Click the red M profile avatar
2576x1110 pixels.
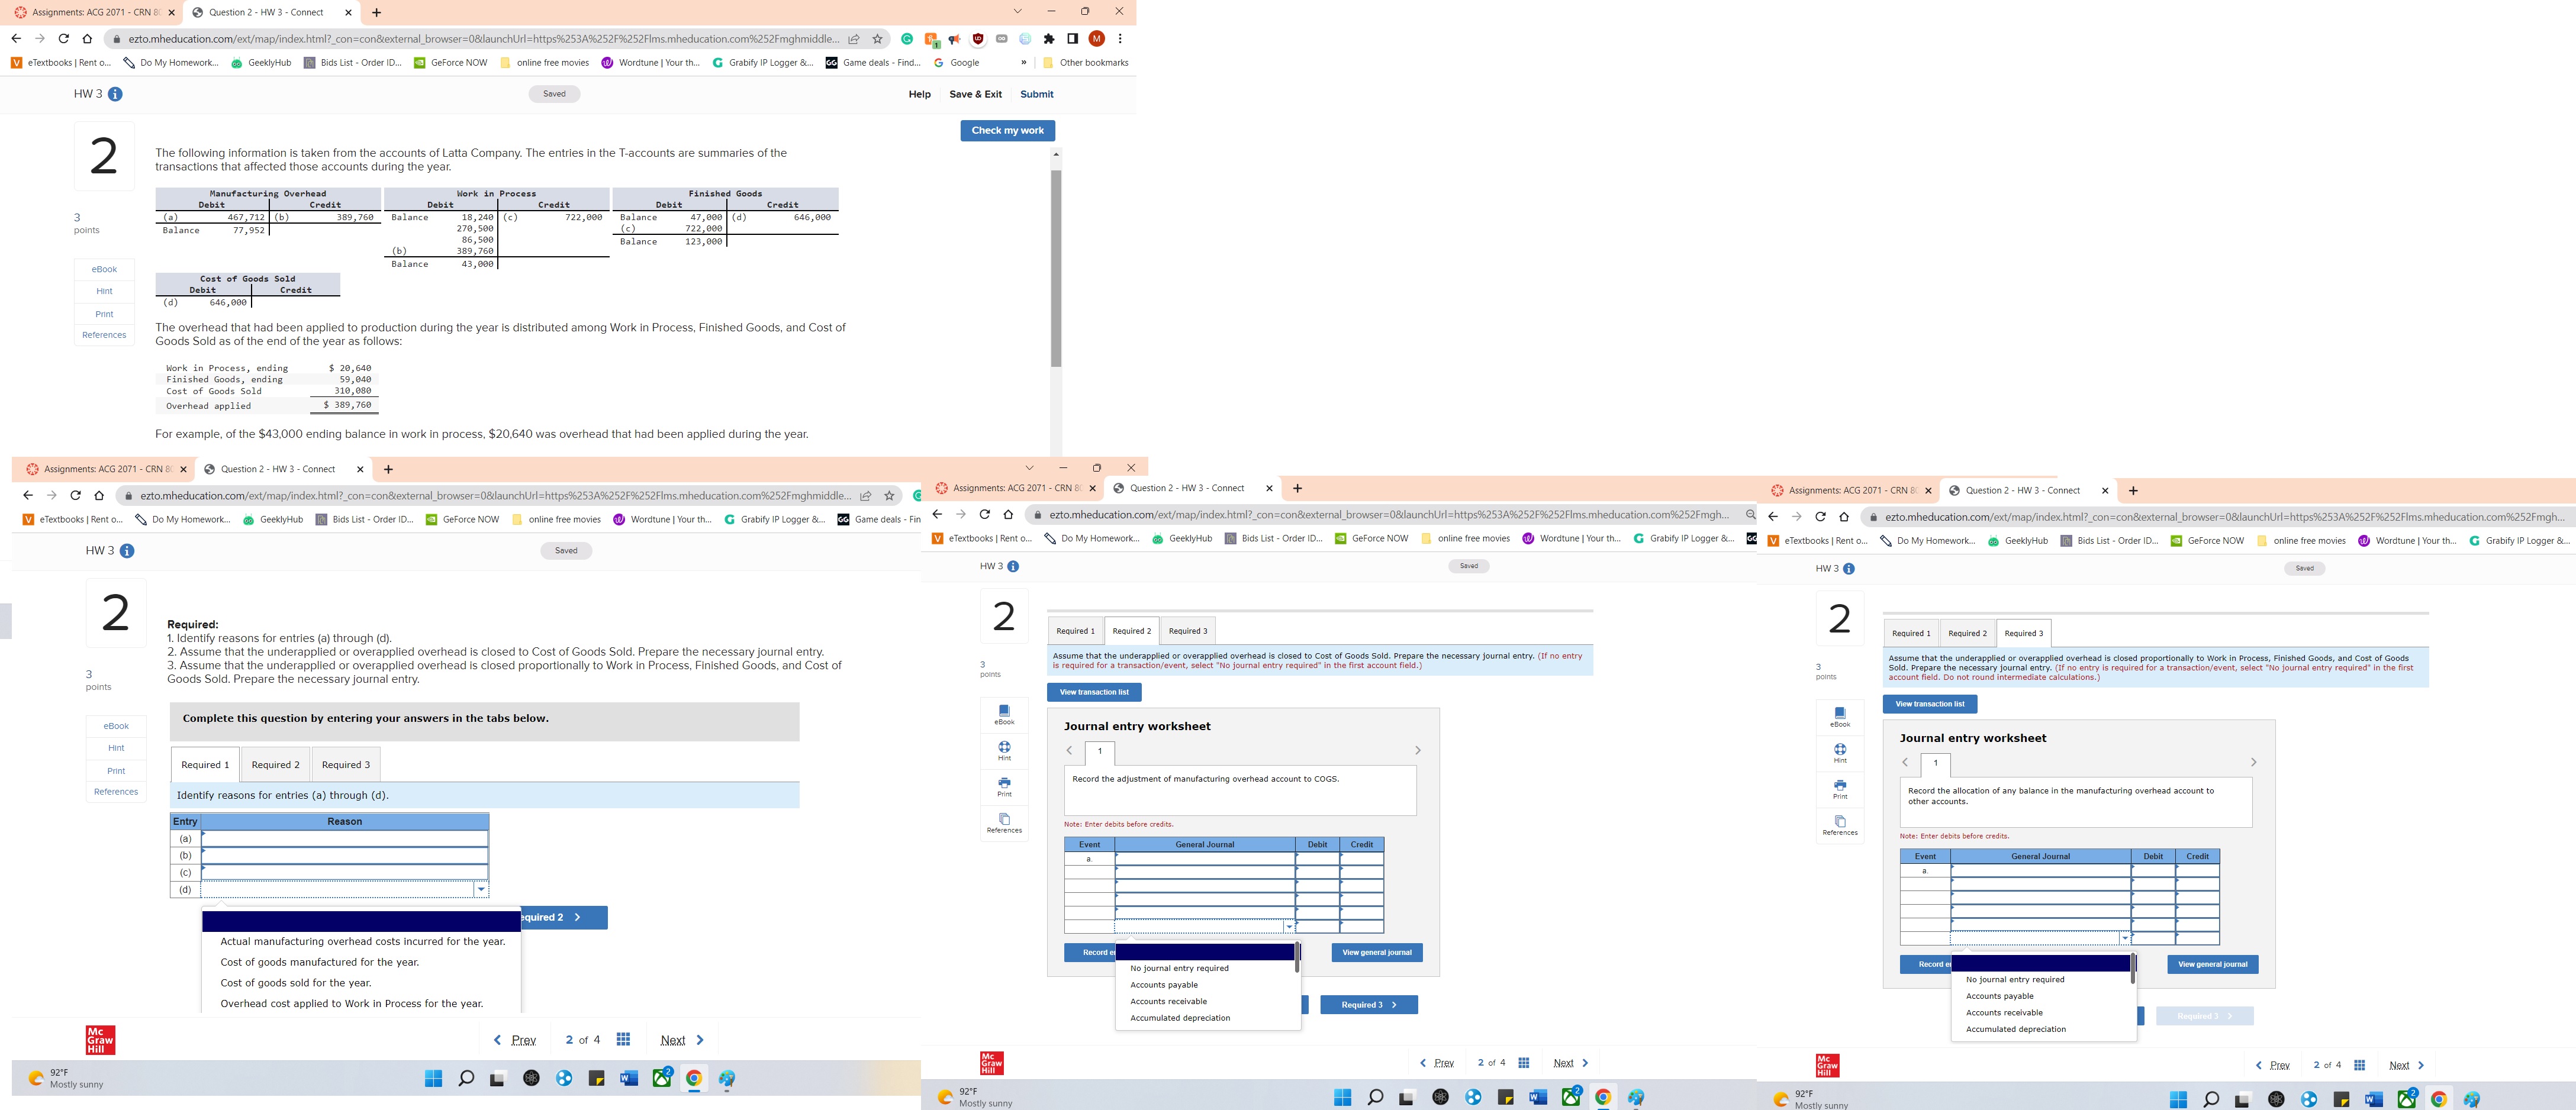[x=1096, y=39]
